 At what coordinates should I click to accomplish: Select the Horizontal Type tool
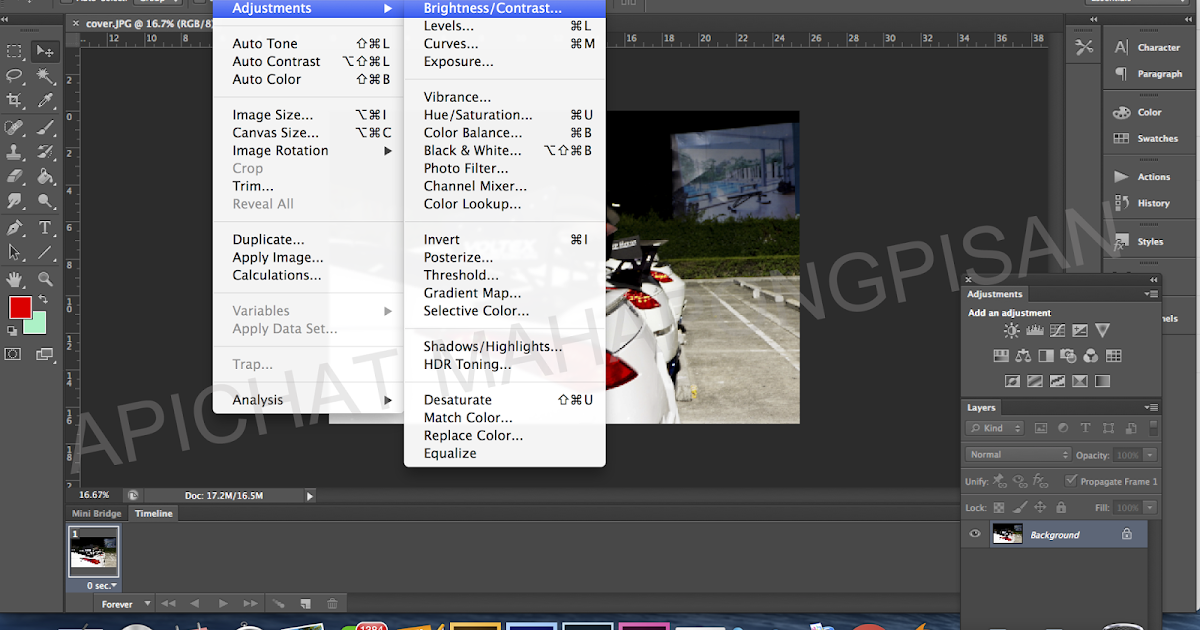click(x=45, y=229)
